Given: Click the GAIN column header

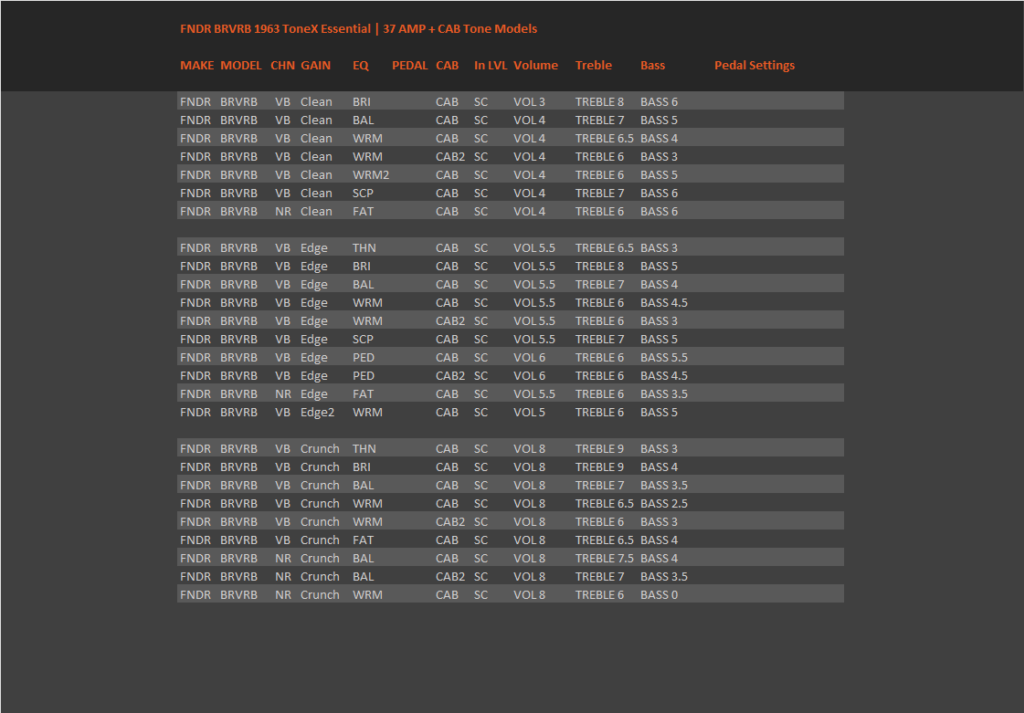Looking at the screenshot, I should pyautogui.click(x=315, y=65).
